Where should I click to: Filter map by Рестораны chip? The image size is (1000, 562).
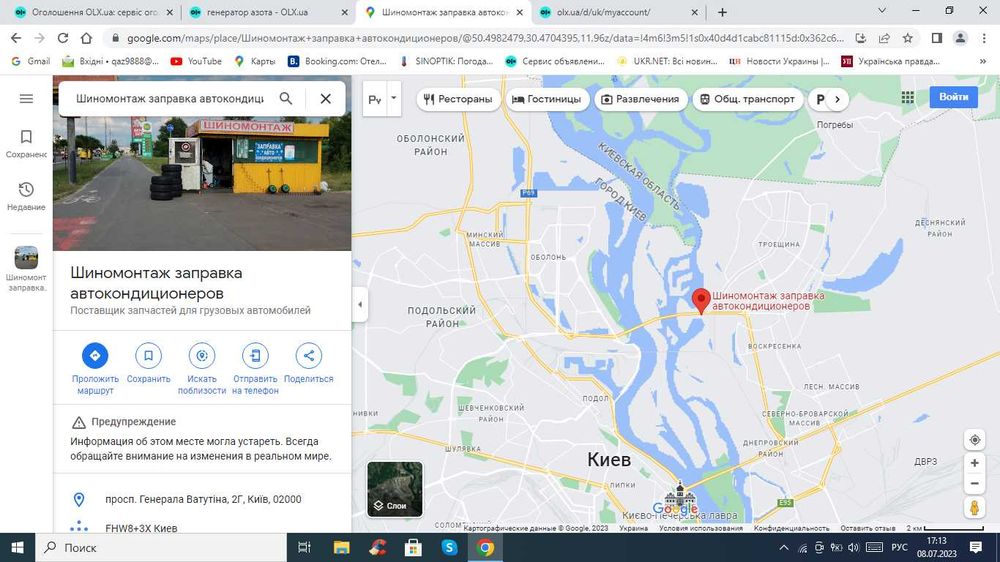[459, 99]
